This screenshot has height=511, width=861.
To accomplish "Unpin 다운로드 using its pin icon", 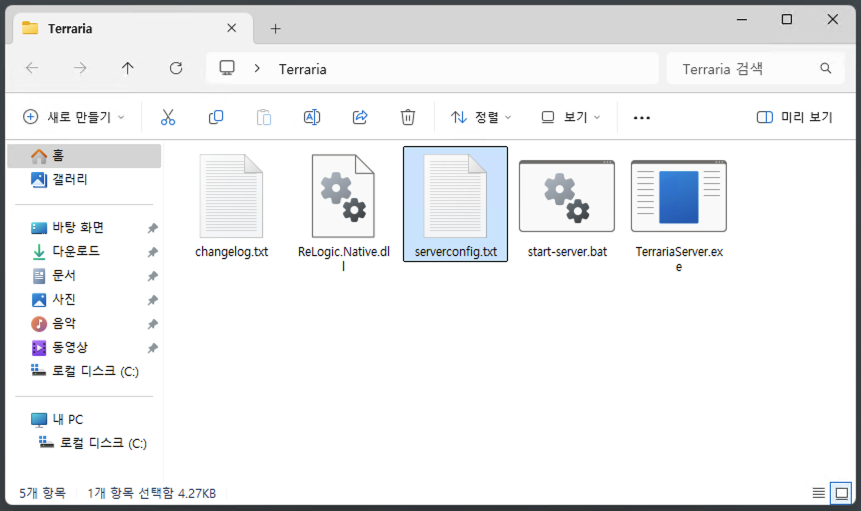I will pyautogui.click(x=153, y=252).
